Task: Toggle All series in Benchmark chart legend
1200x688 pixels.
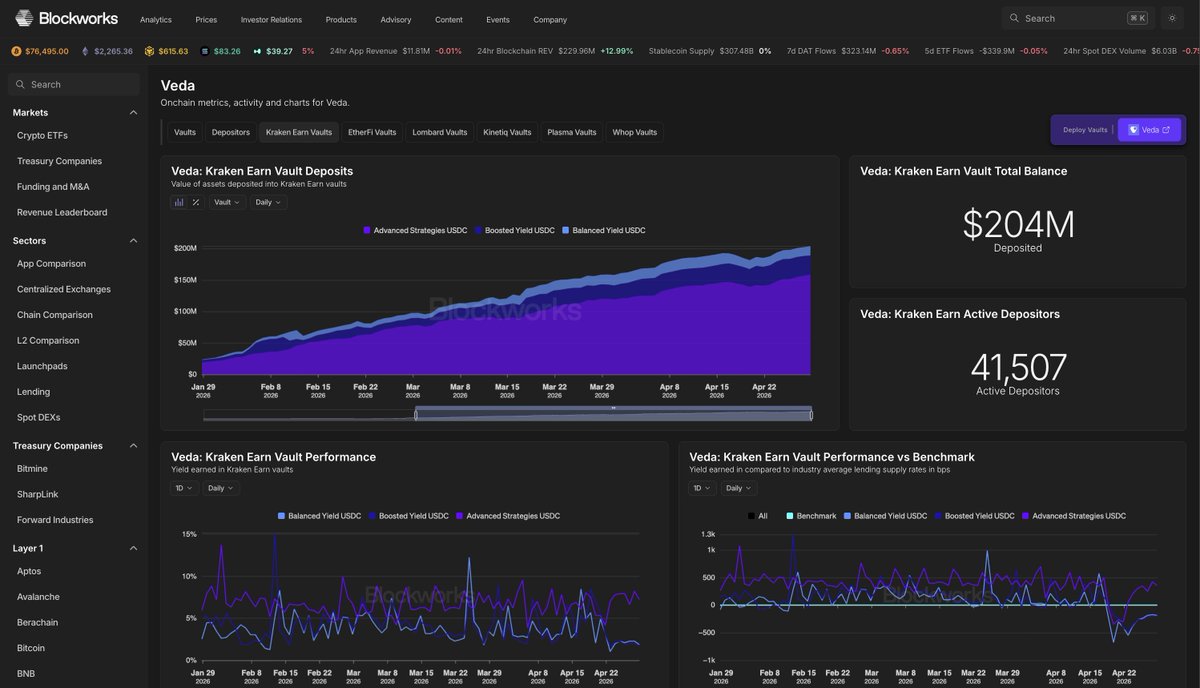Action: [758, 516]
